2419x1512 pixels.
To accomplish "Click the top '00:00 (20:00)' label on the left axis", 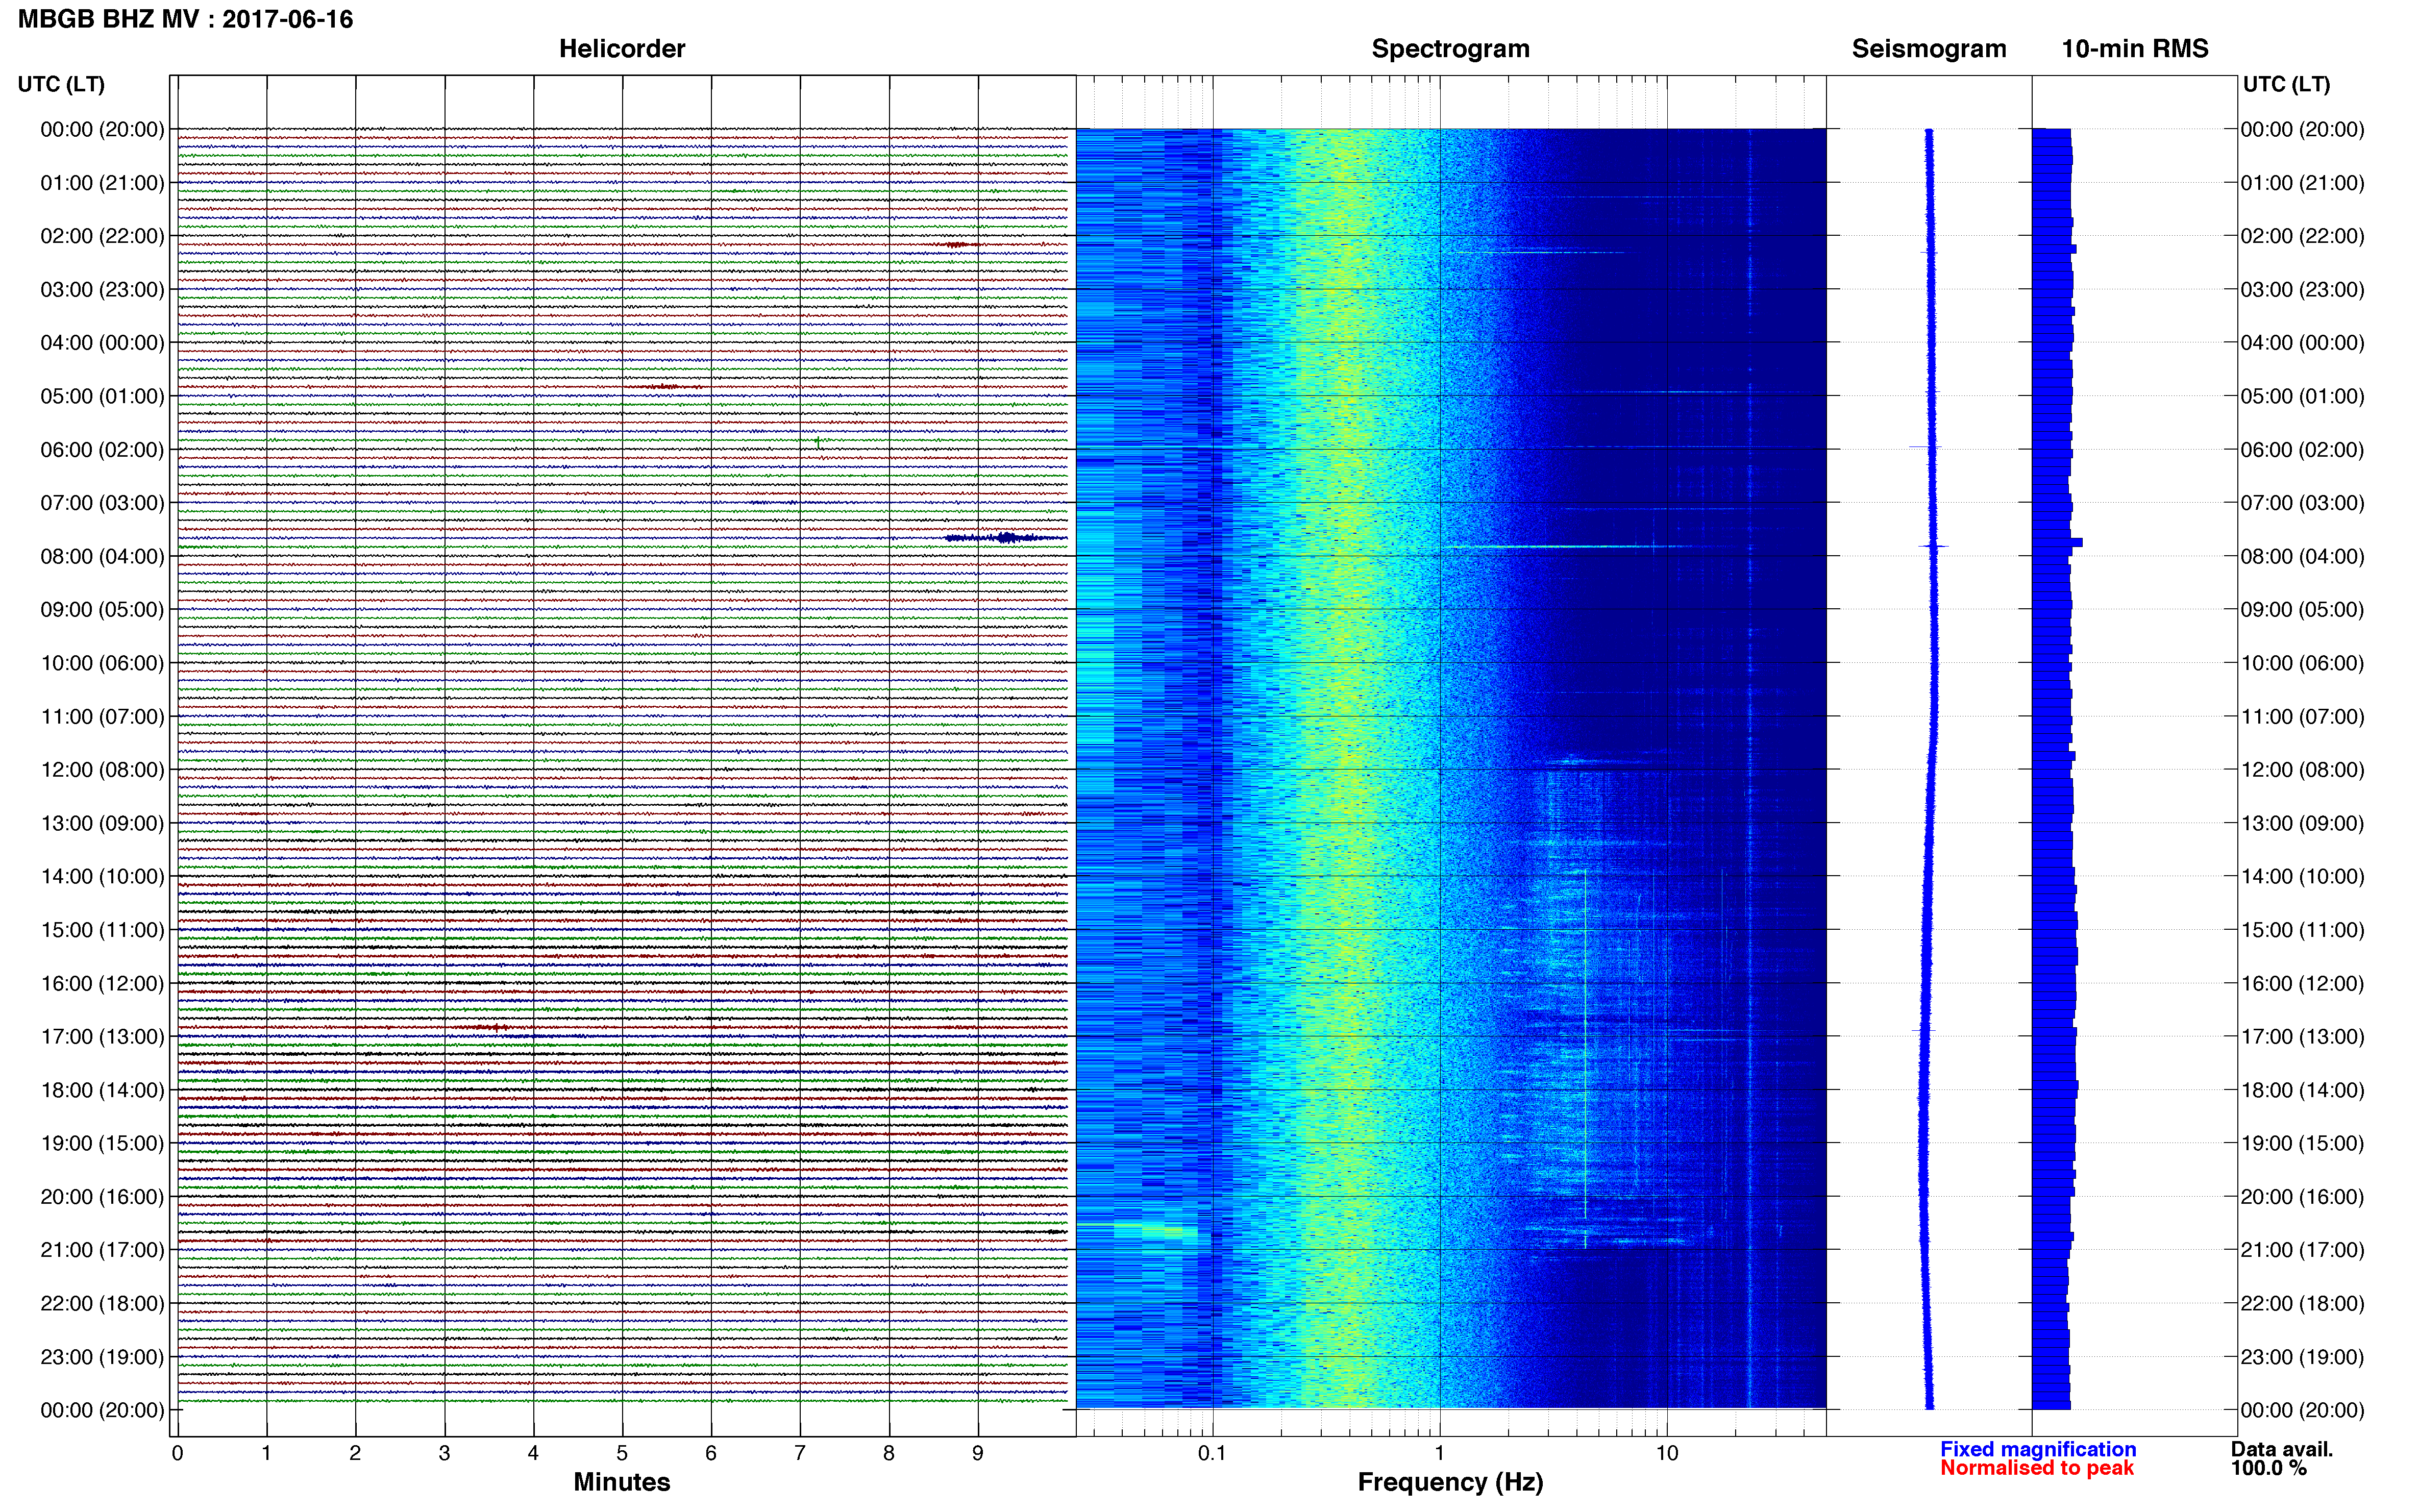I will (x=102, y=129).
